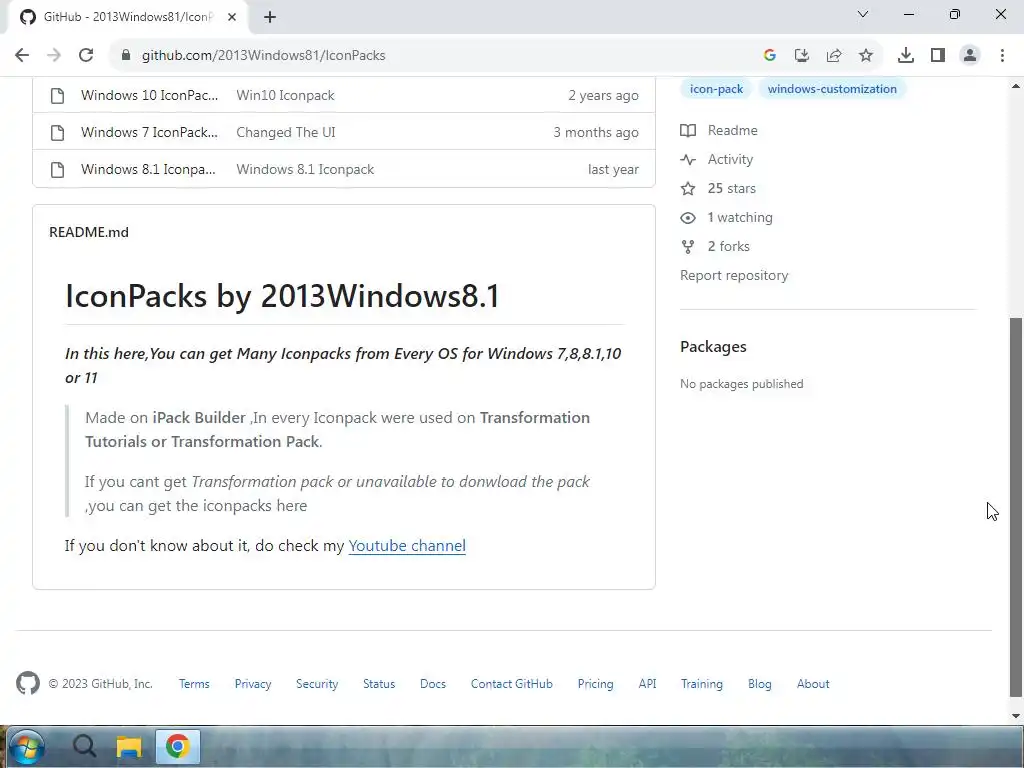Open the Status footer link
This screenshot has width=1024, height=768.
379,684
